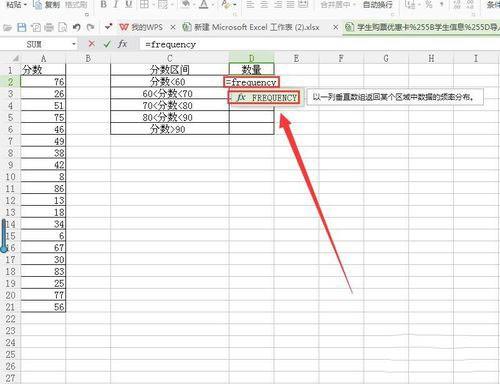The height and width of the screenshot is (384, 500).
Task: Click the auto wrap text button
Action: 377,5
